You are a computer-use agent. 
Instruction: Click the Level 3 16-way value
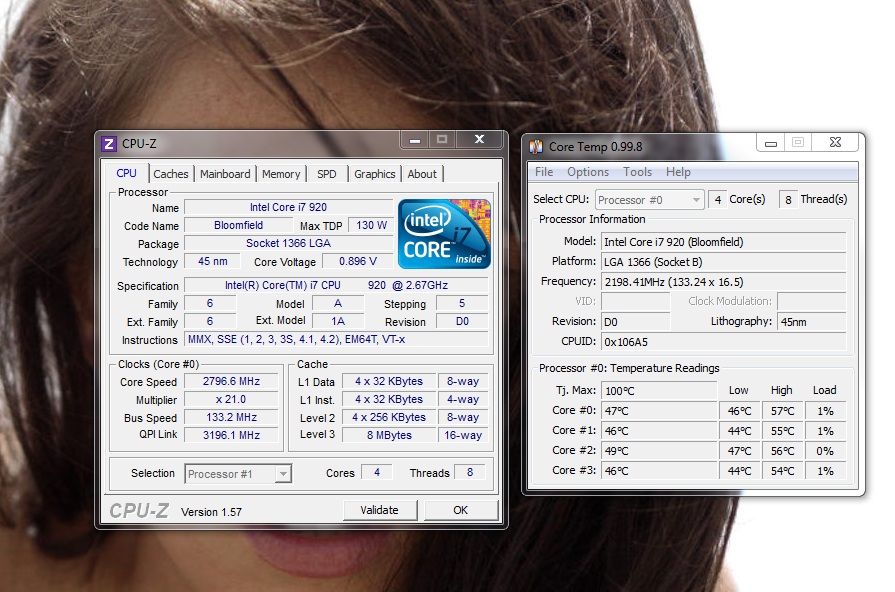[463, 435]
